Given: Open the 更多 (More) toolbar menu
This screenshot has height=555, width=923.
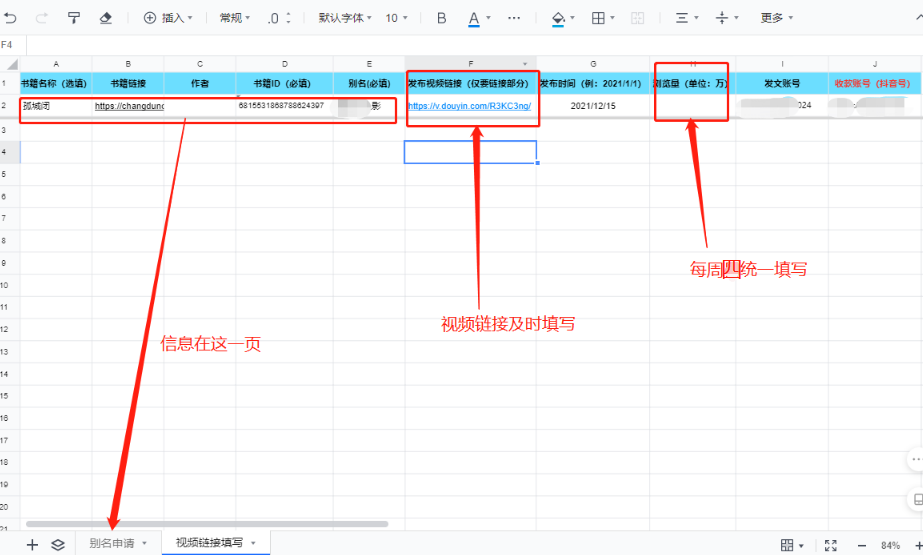Looking at the screenshot, I should 777,18.
